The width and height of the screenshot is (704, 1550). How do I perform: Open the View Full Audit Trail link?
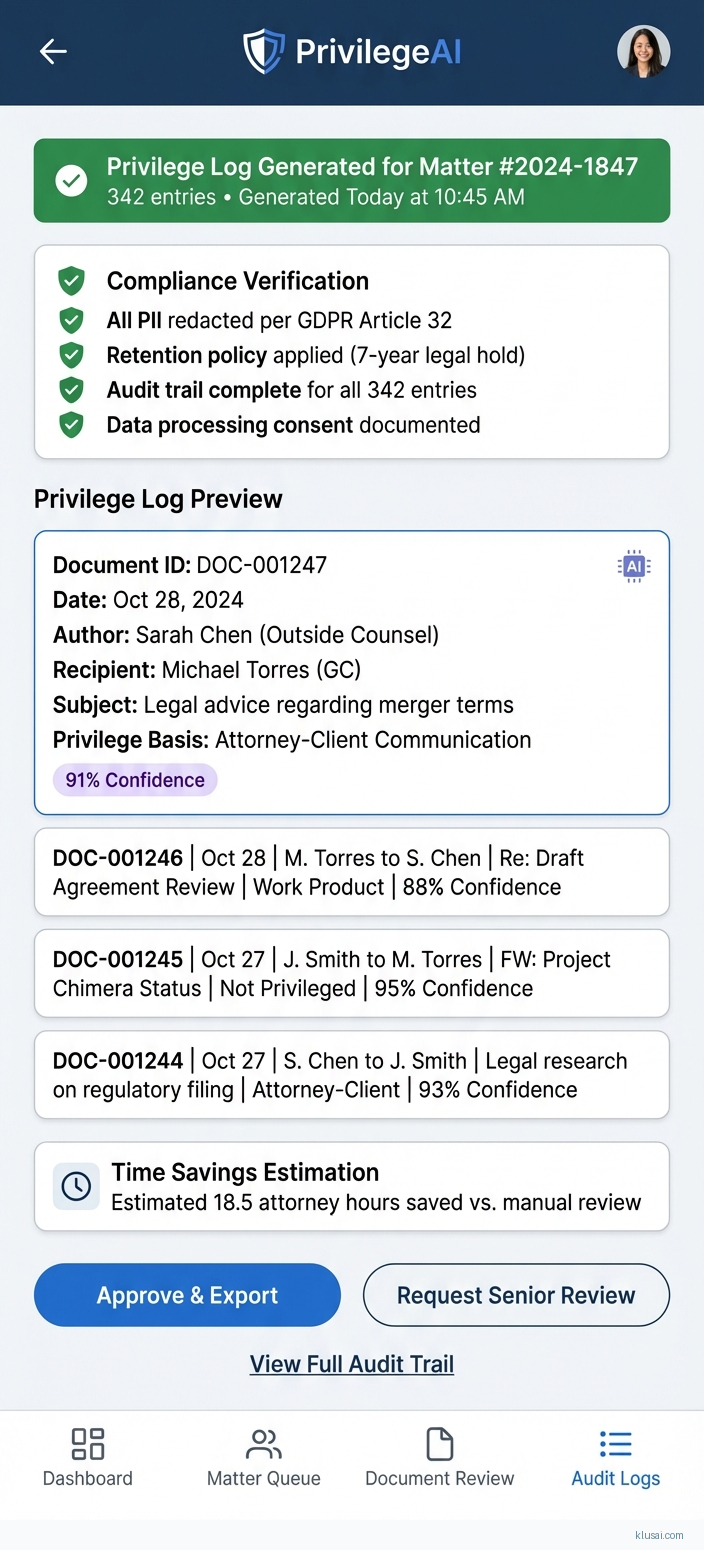pyautogui.click(x=352, y=1364)
